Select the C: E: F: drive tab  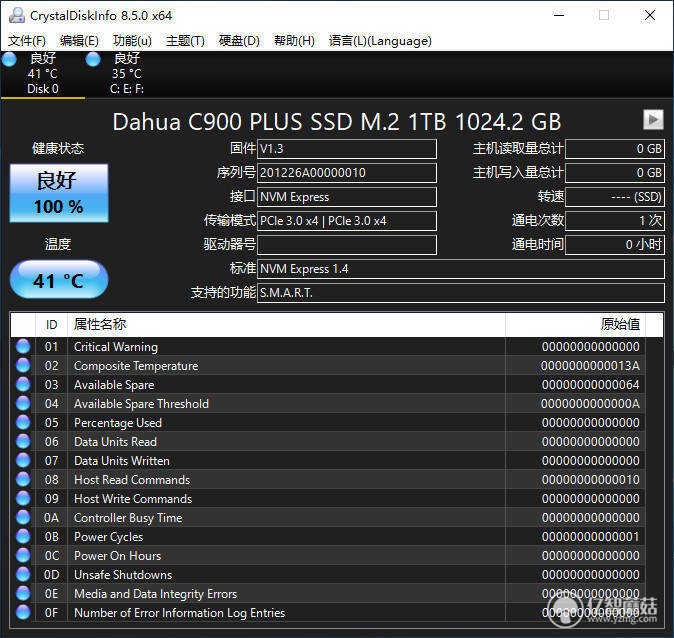coord(127,74)
